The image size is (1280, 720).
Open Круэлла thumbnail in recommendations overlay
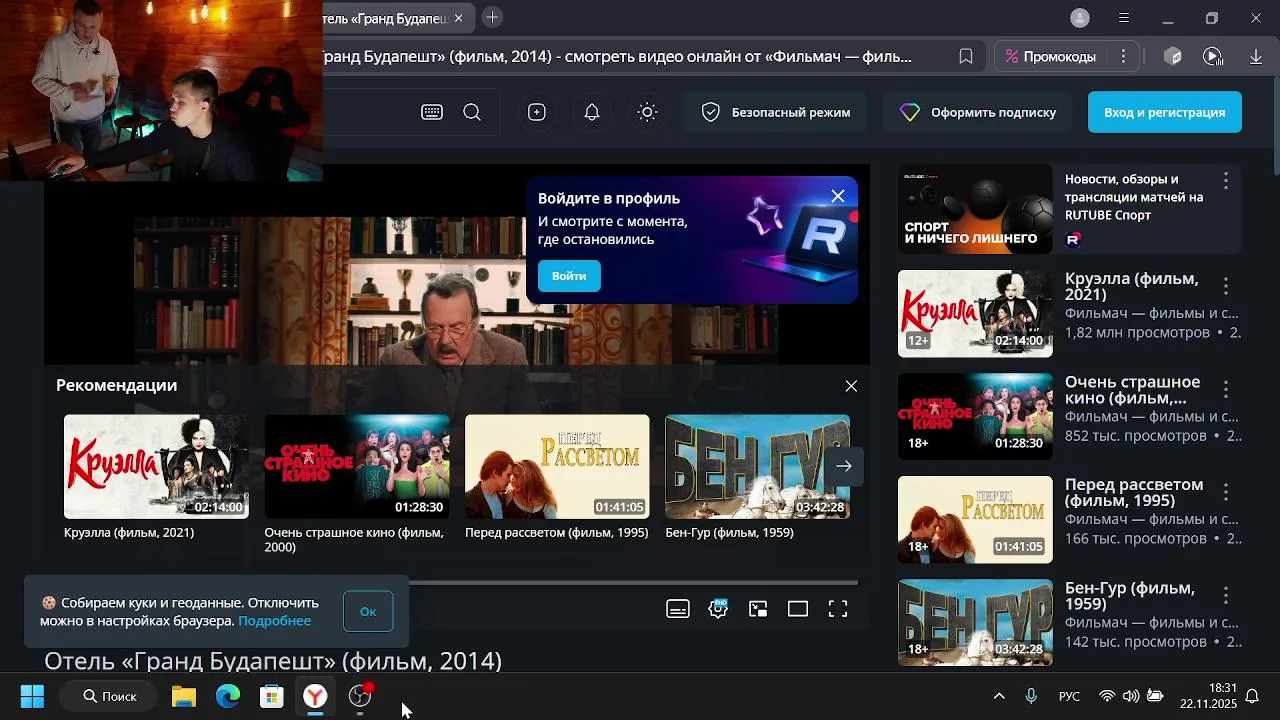coord(156,467)
